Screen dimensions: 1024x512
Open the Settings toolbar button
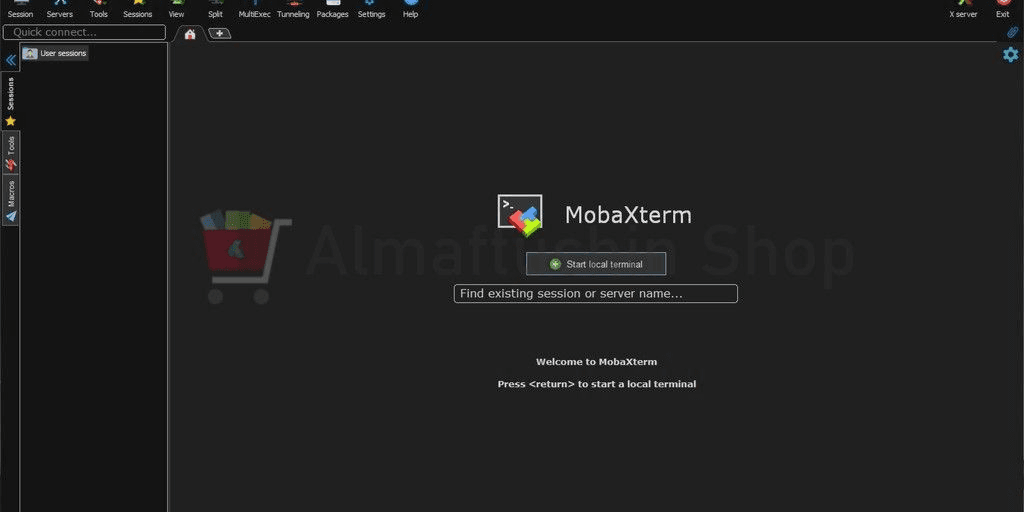371,9
